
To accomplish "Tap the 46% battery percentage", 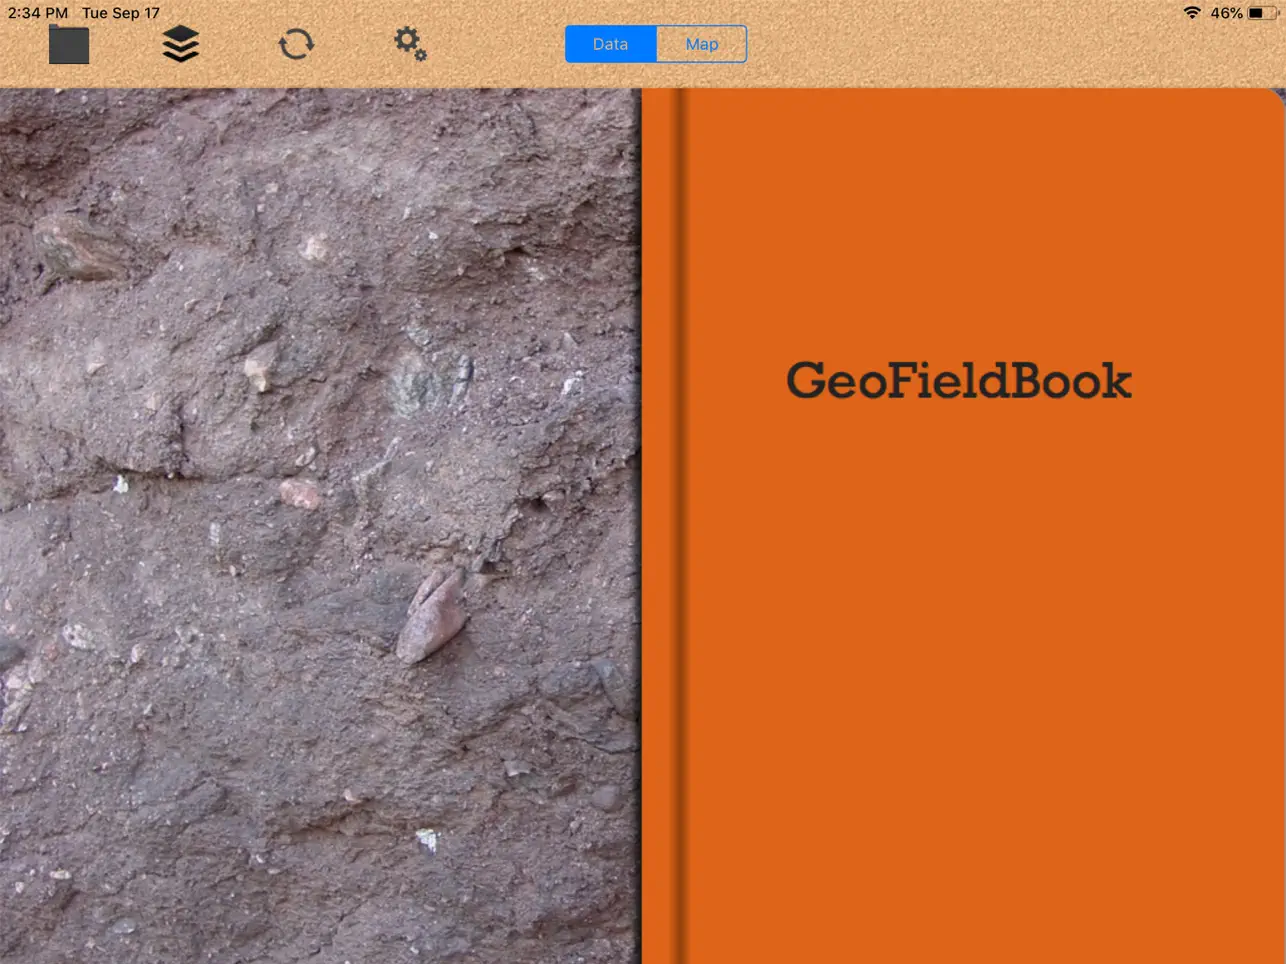I will click(1226, 13).
